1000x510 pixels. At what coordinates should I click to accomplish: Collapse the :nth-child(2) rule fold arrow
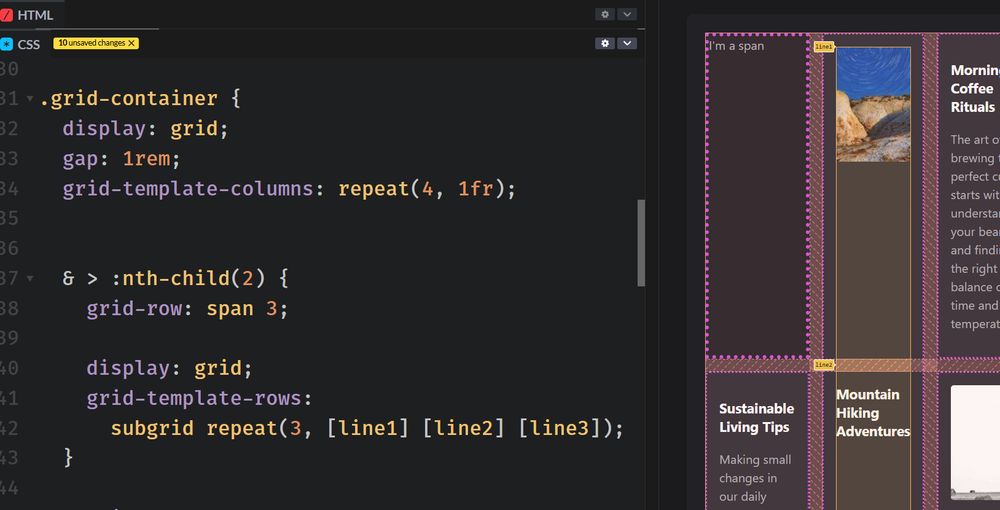pyautogui.click(x=30, y=279)
